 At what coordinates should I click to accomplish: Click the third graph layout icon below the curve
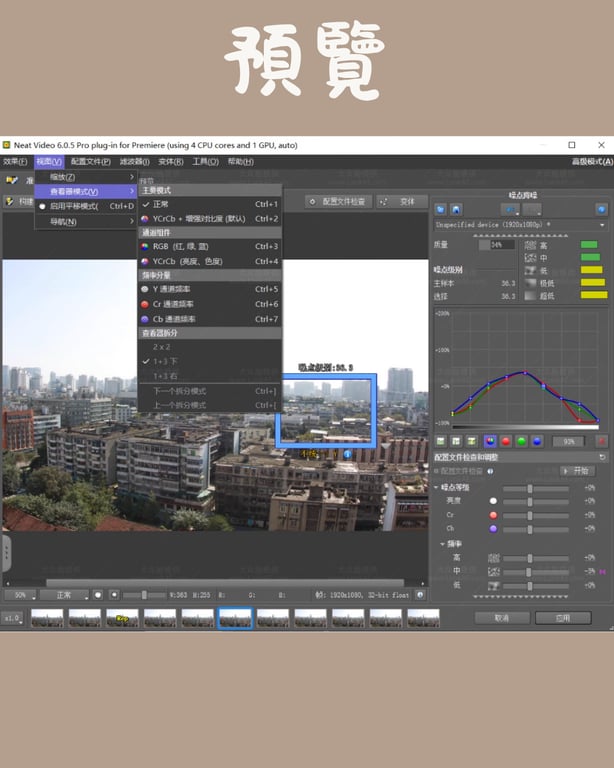[471, 441]
